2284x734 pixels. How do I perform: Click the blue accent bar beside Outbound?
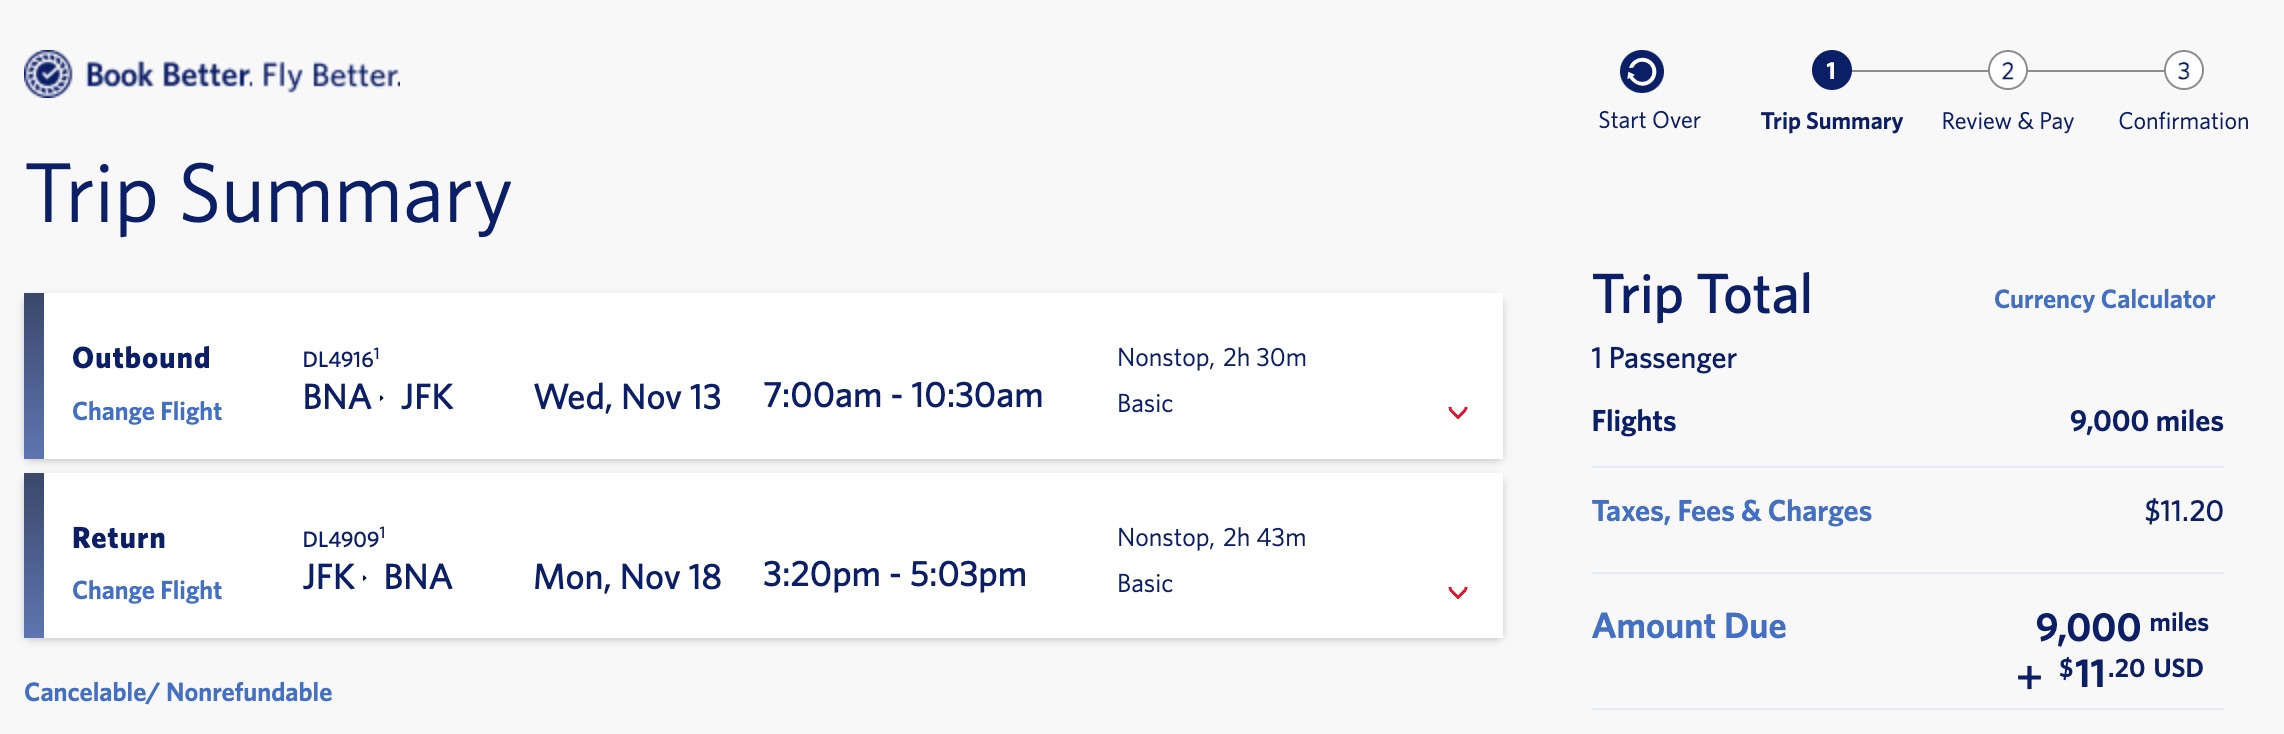[37, 375]
